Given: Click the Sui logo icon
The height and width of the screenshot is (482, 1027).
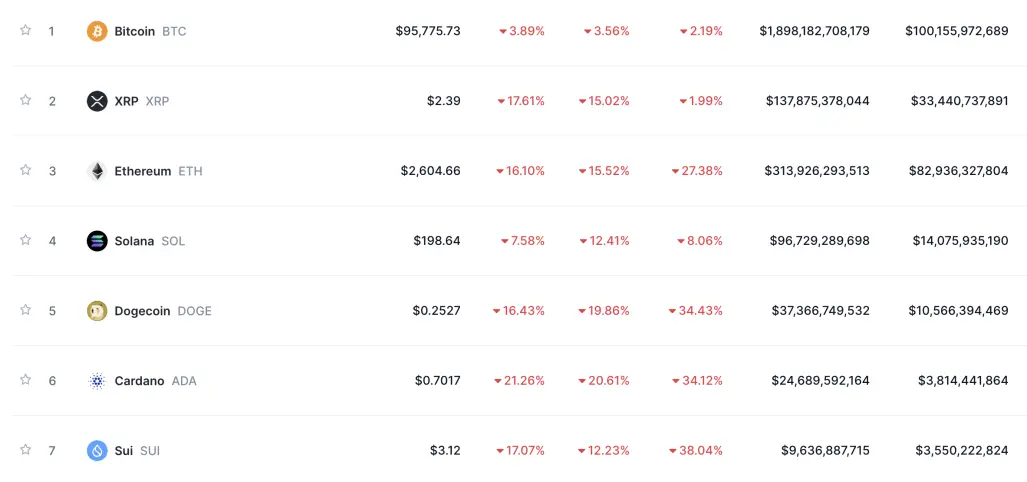Looking at the screenshot, I should pyautogui.click(x=97, y=451).
